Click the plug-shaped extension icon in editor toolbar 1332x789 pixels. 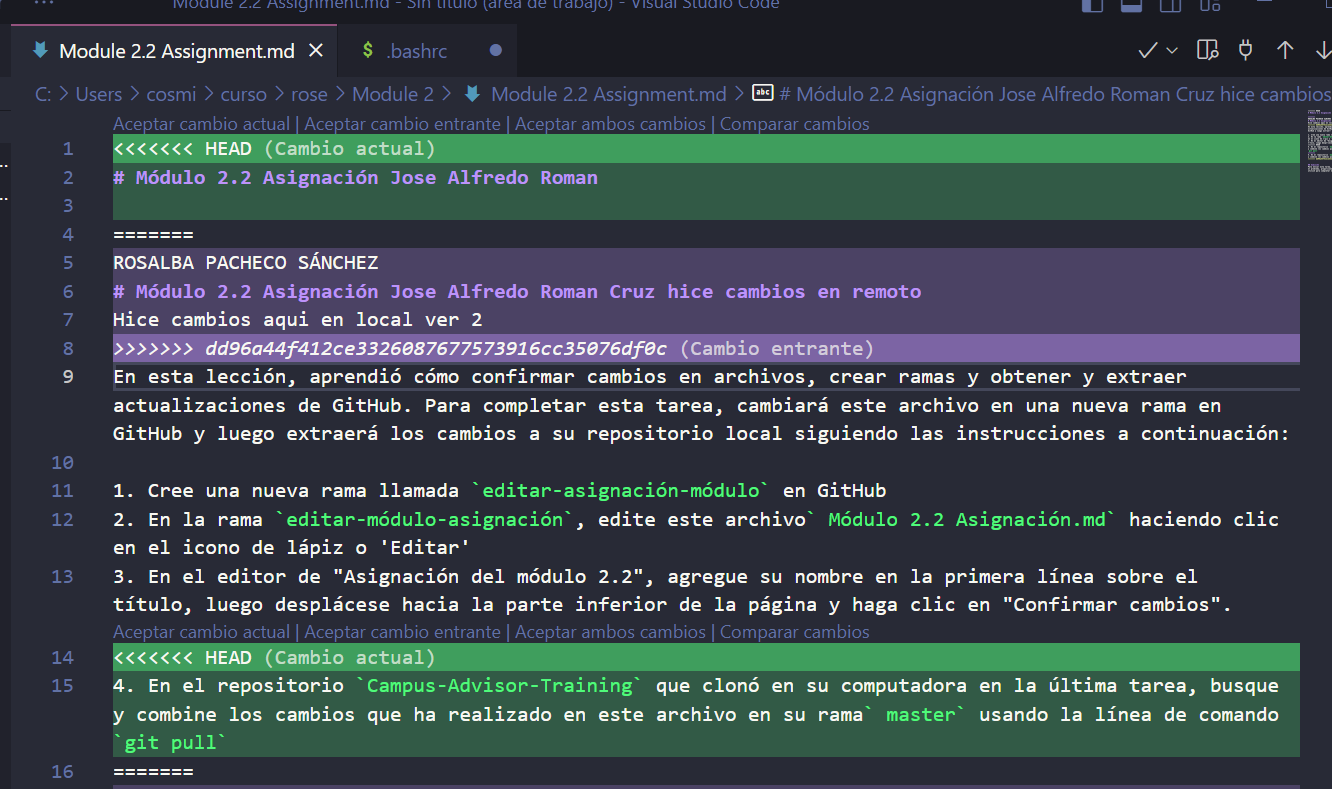click(x=1245, y=49)
